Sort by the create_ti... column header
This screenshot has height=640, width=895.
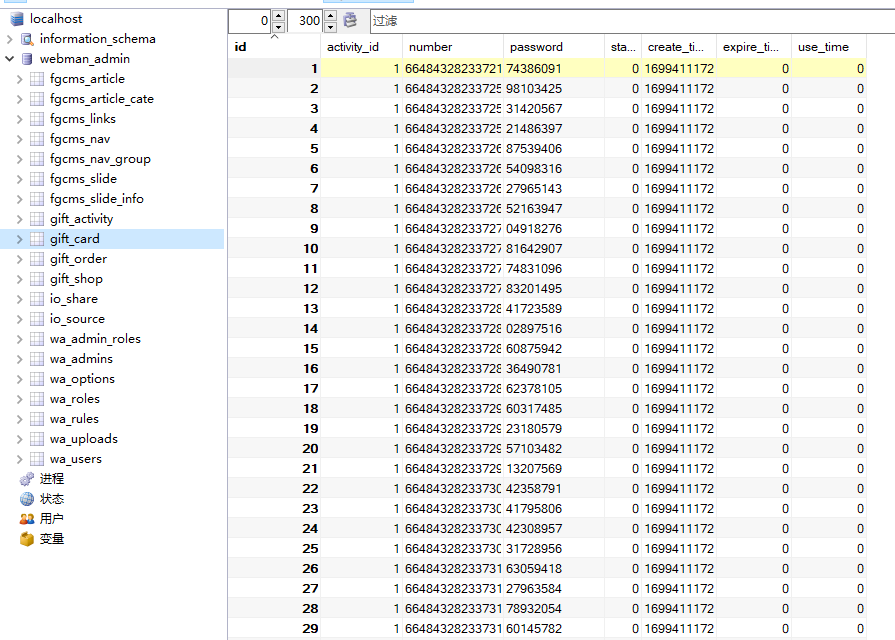click(x=679, y=47)
